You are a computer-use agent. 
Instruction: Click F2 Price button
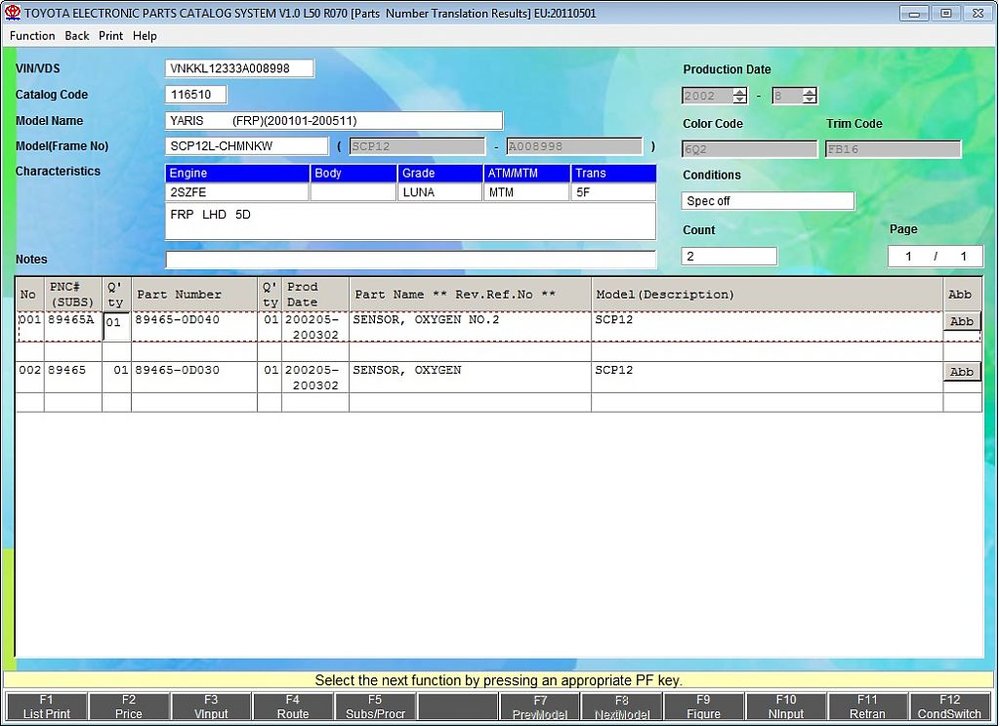[x=129, y=707]
